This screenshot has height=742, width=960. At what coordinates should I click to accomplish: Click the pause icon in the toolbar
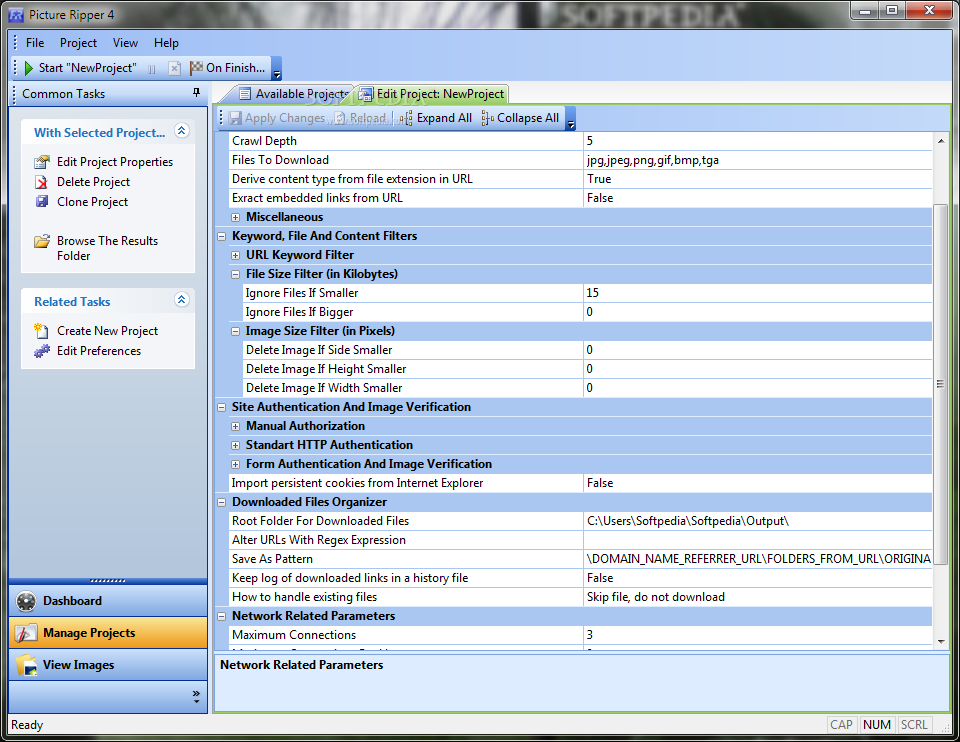(x=152, y=69)
